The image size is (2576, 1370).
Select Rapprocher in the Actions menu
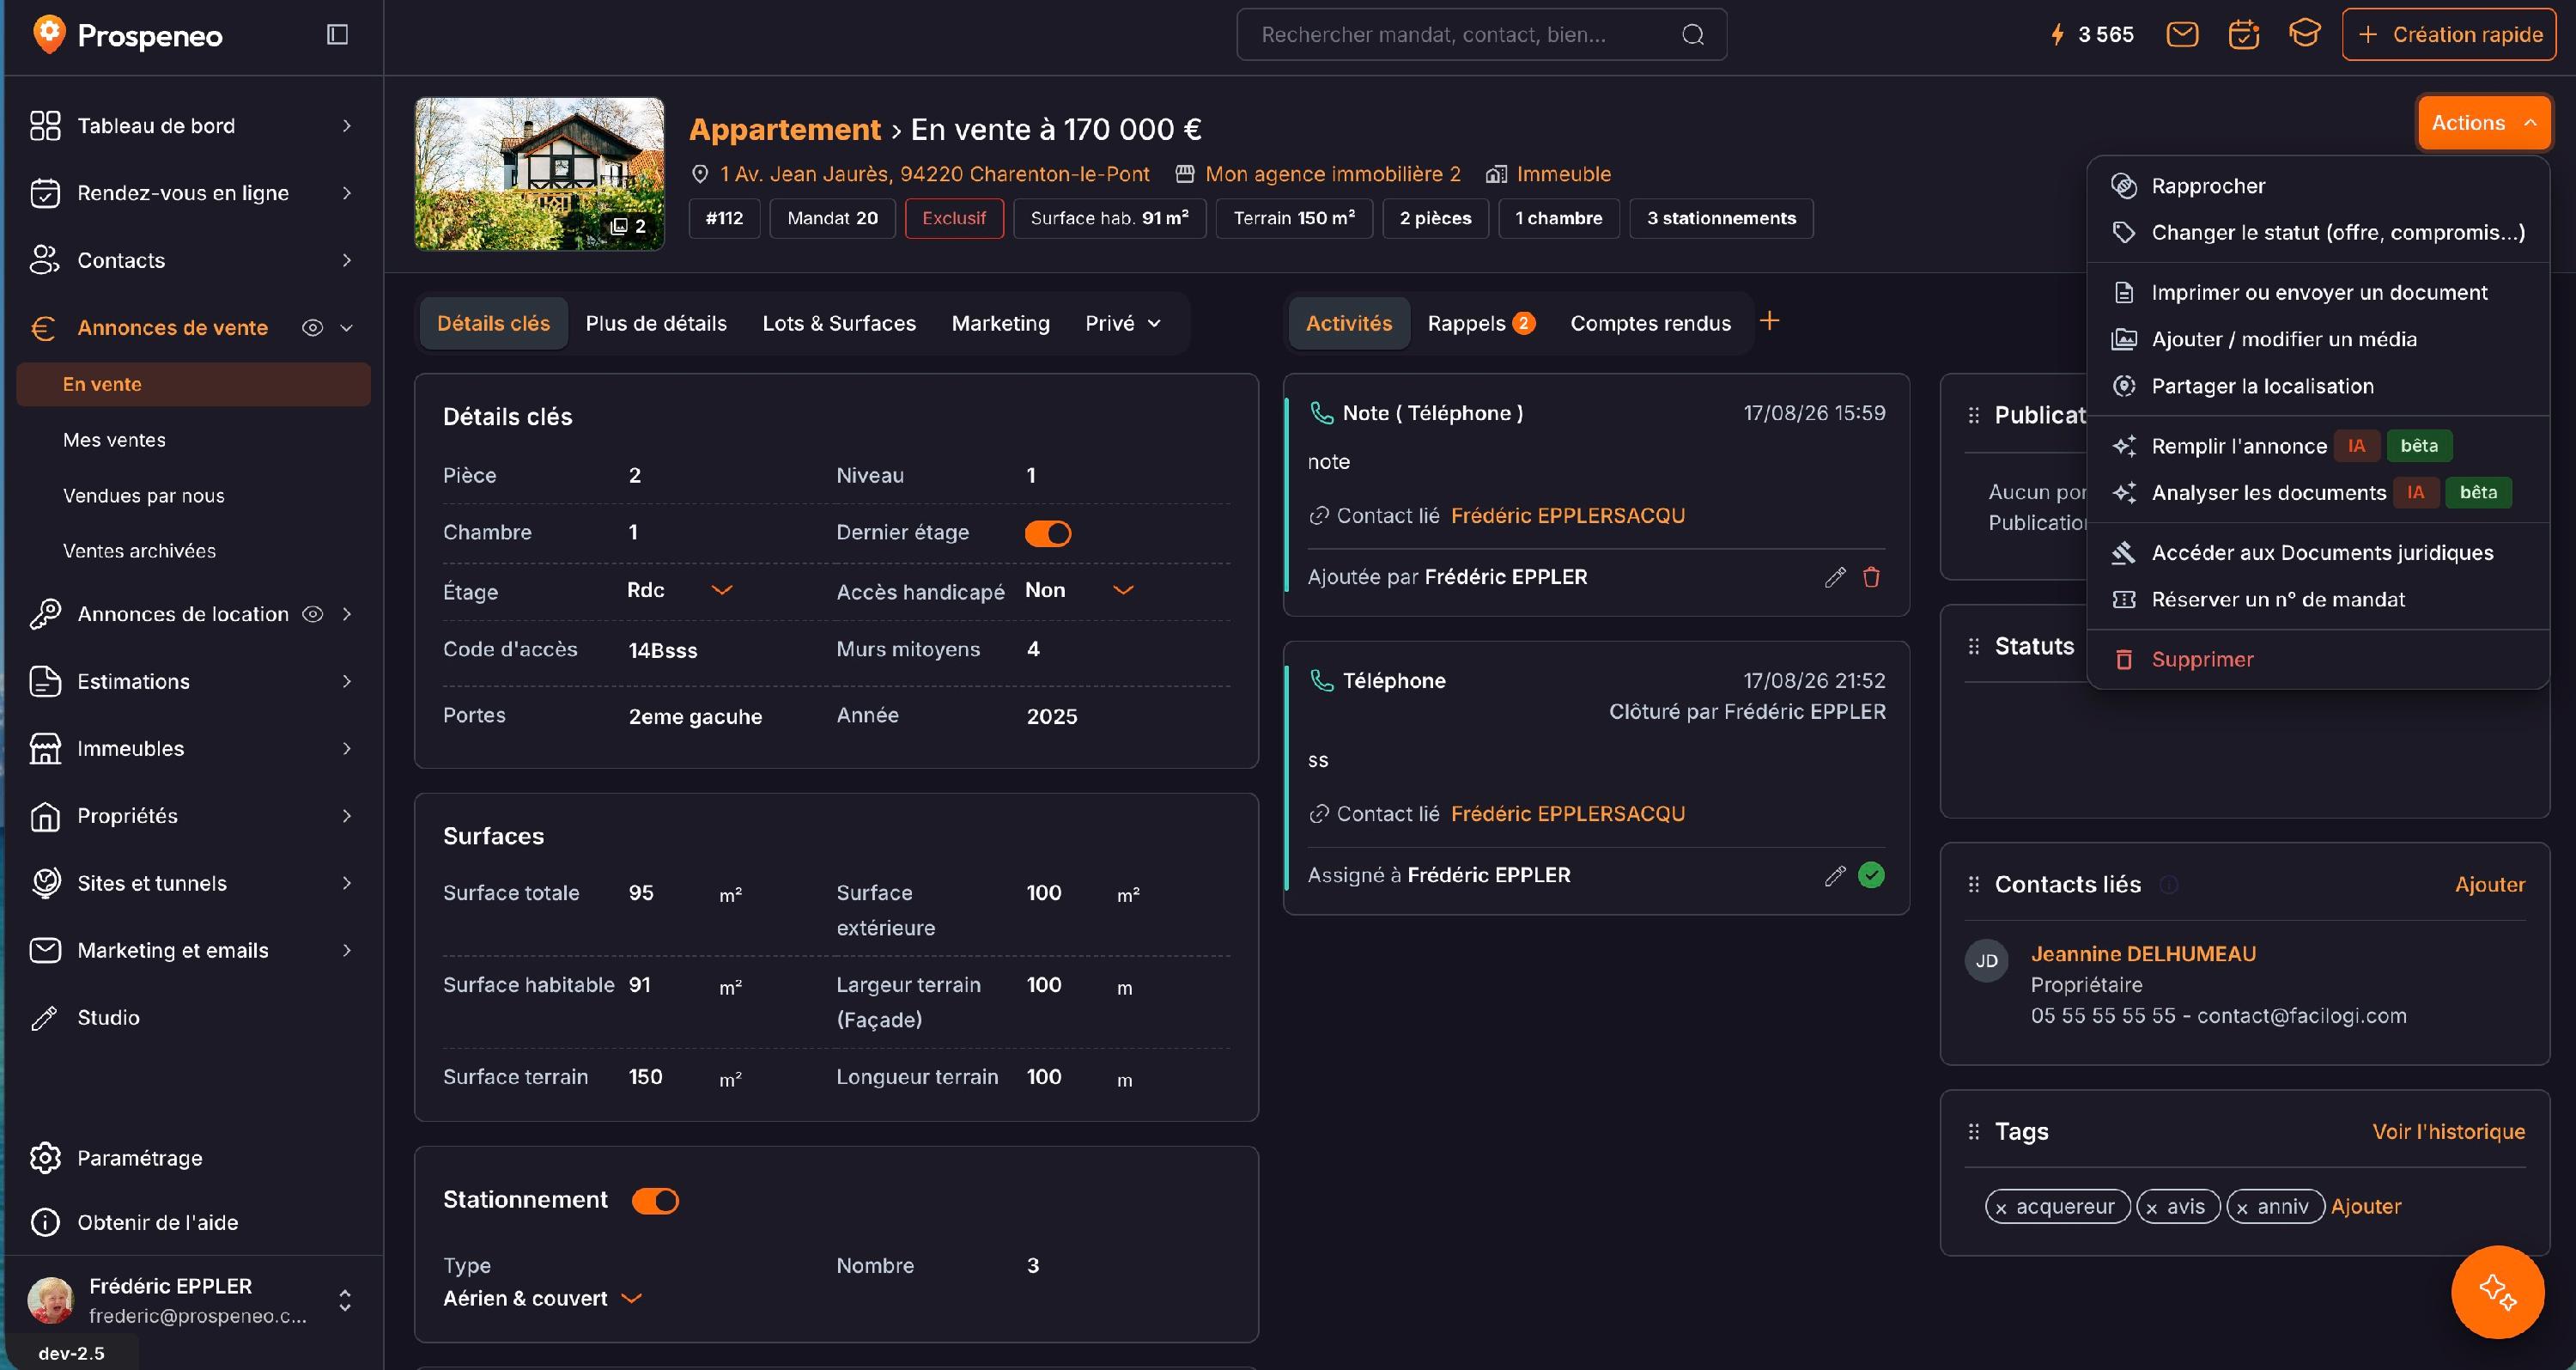(x=2317, y=186)
